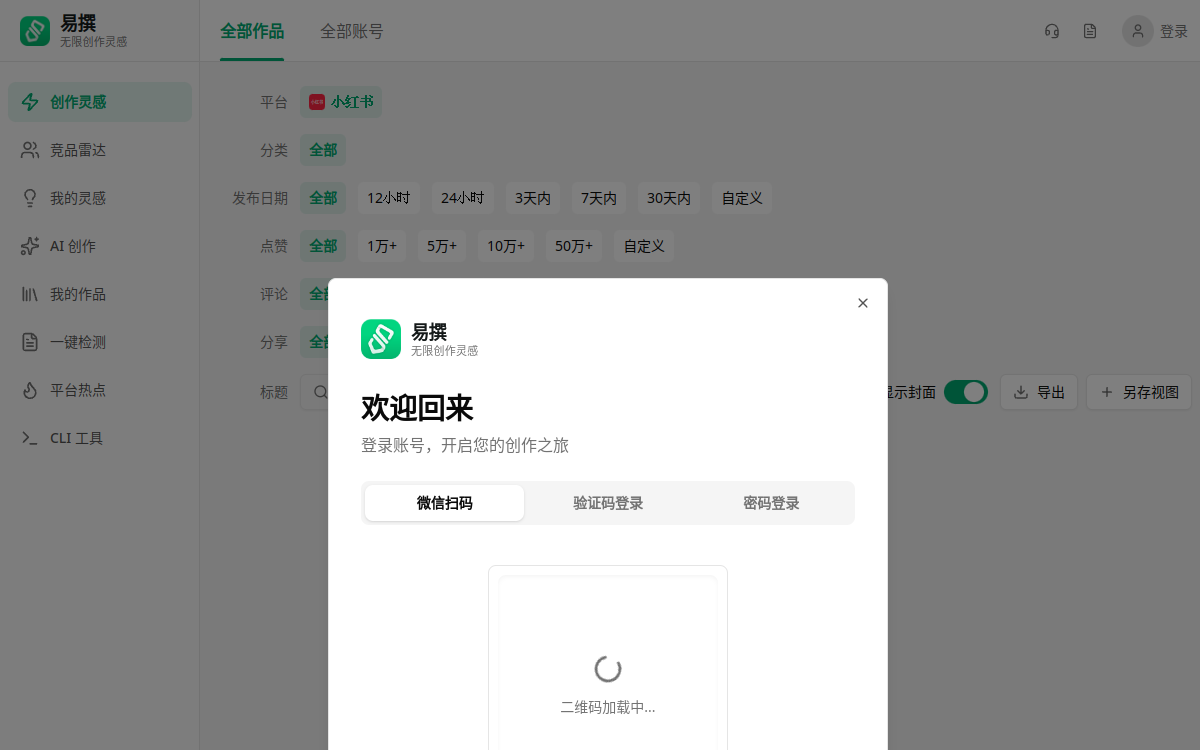Open 一键检测 in the sidebar

(100, 342)
